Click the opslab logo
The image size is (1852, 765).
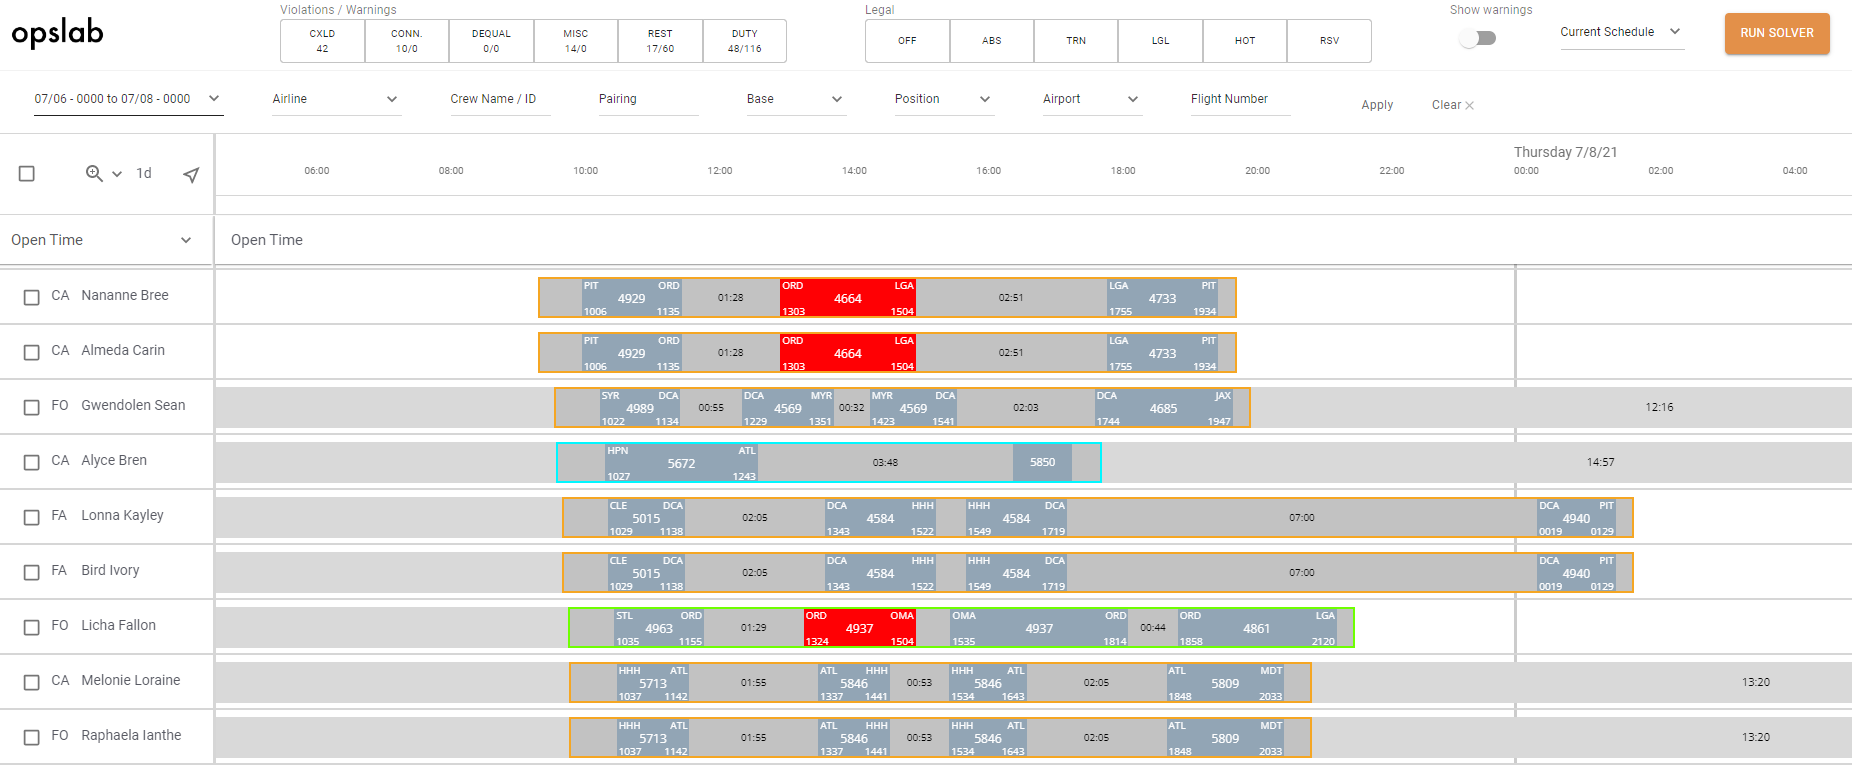point(57,33)
